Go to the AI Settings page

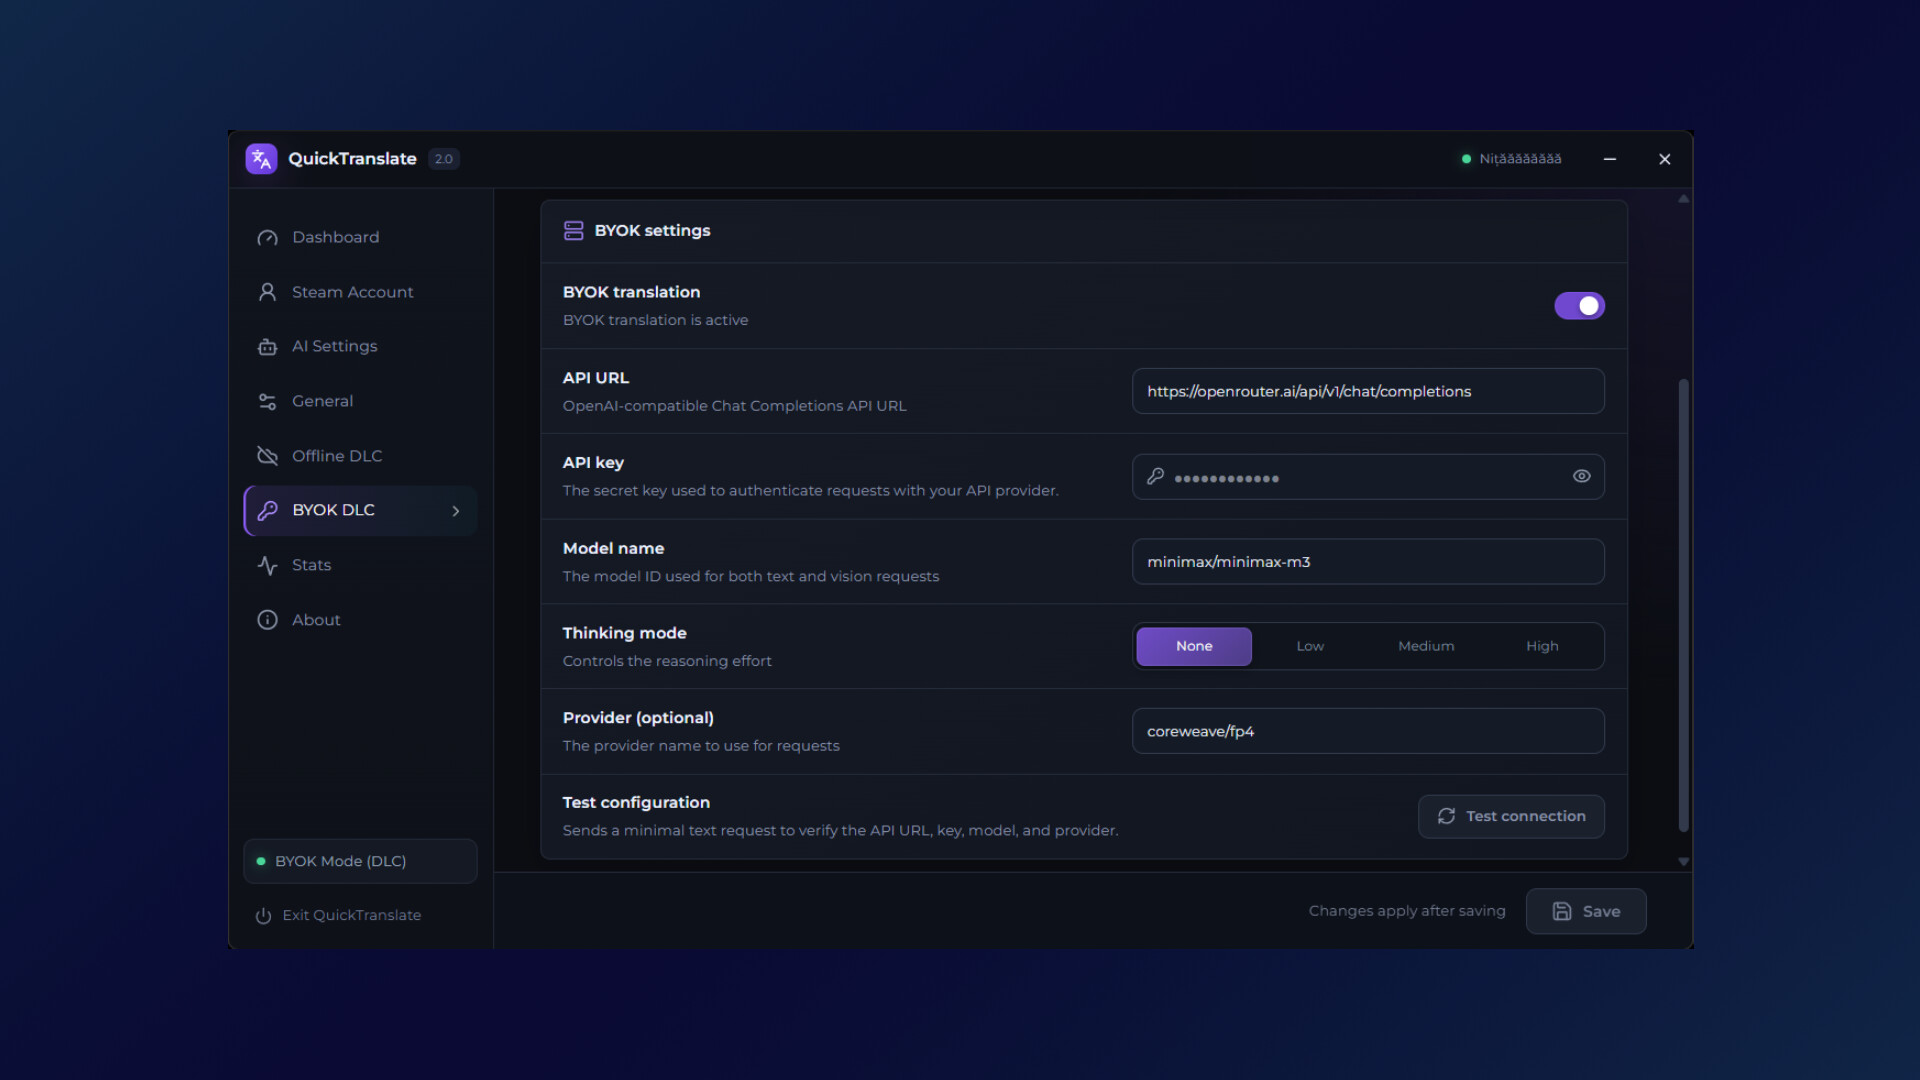[360, 347]
